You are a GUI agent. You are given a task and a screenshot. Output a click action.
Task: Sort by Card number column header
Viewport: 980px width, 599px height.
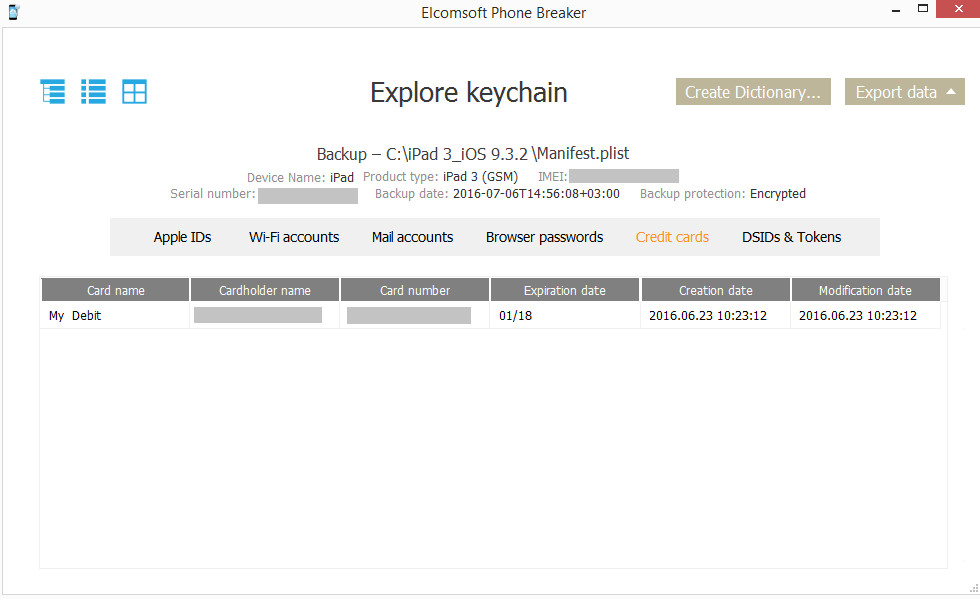415,290
